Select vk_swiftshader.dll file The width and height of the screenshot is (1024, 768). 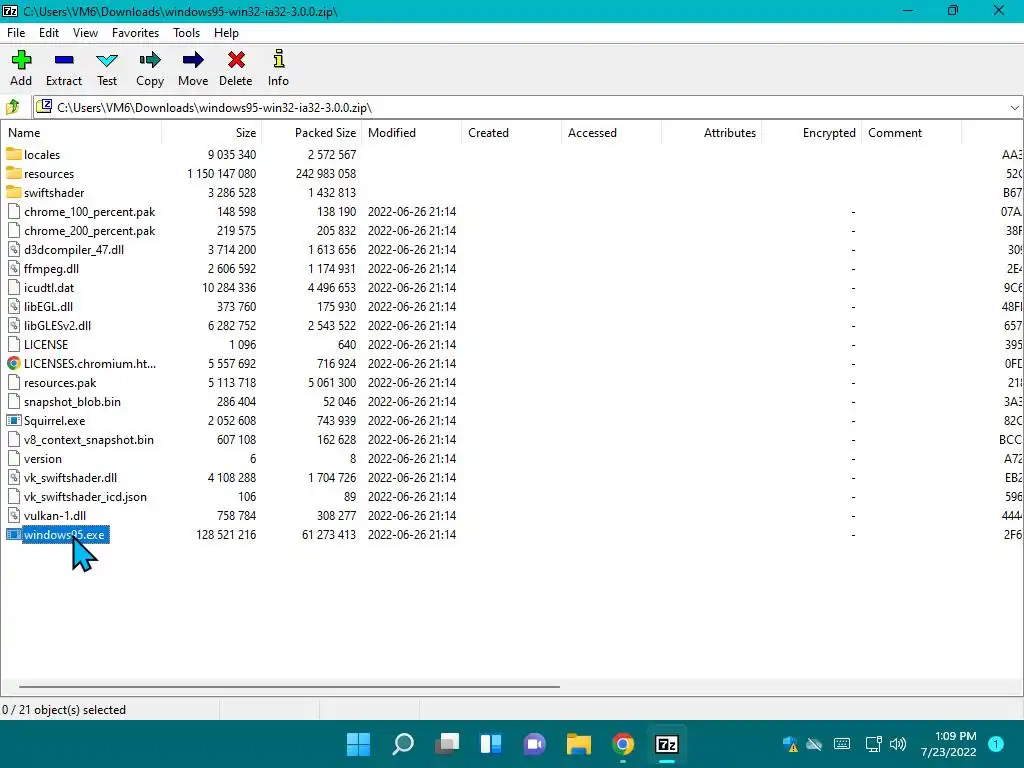[x=71, y=477]
